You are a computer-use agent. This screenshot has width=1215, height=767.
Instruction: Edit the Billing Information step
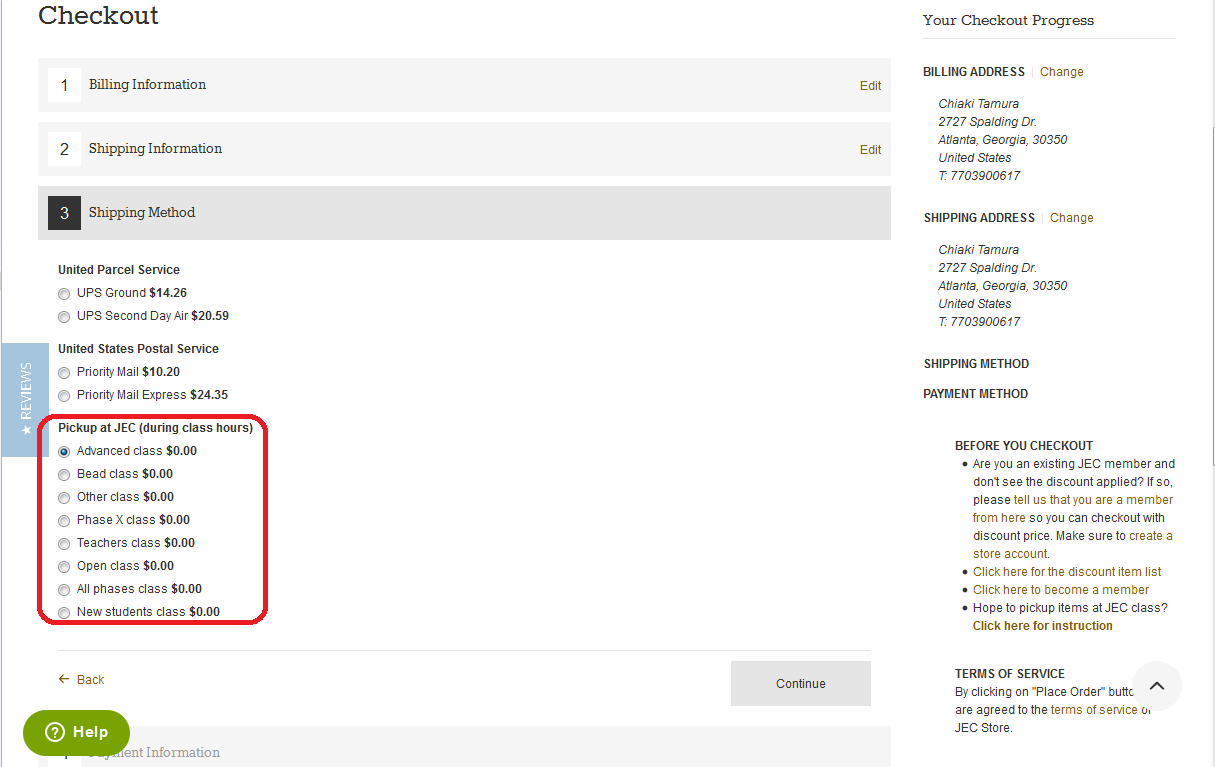870,86
